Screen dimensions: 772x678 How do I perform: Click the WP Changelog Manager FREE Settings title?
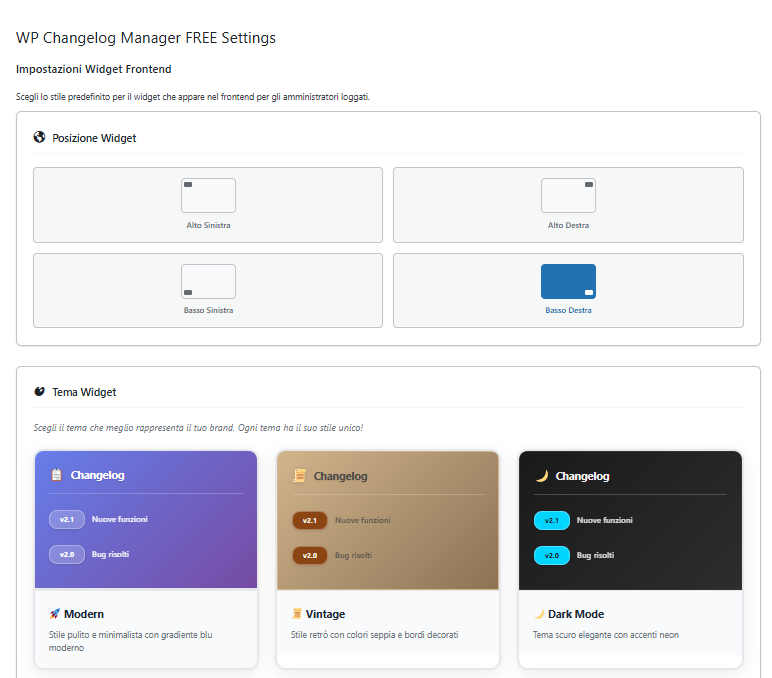pyautogui.click(x=146, y=38)
